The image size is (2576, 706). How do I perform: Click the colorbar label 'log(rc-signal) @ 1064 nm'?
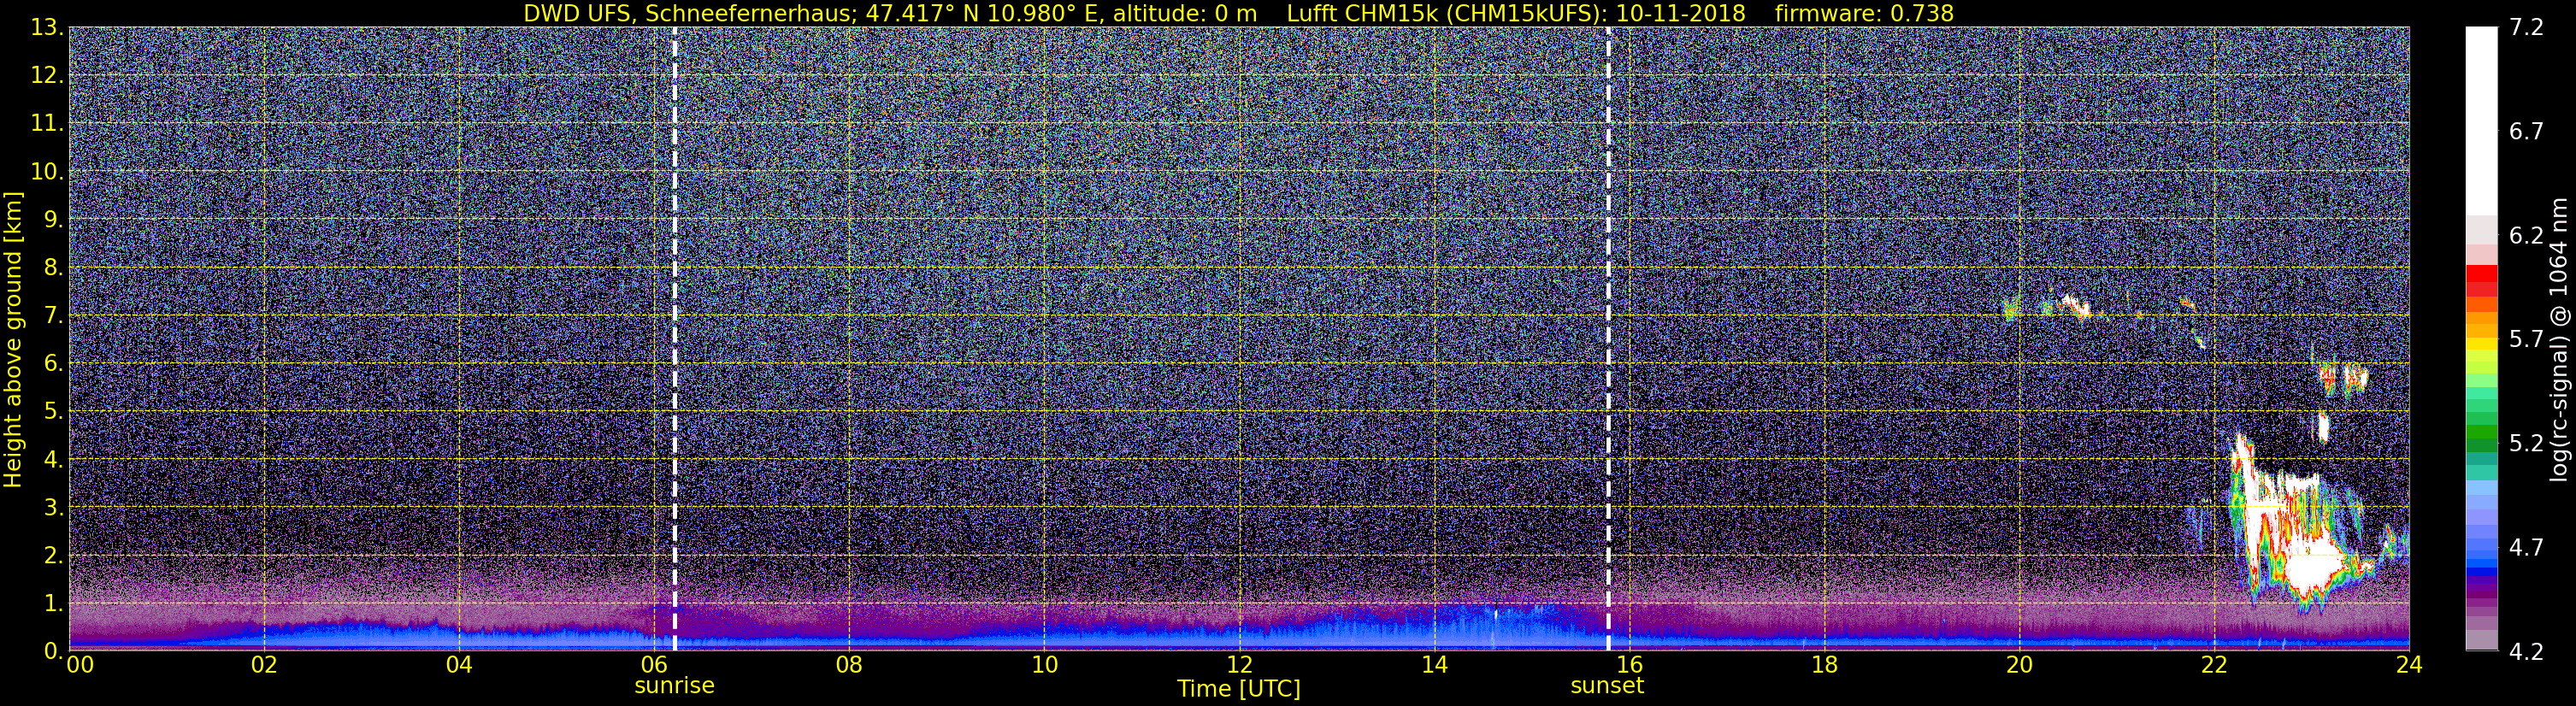click(x=2561, y=339)
